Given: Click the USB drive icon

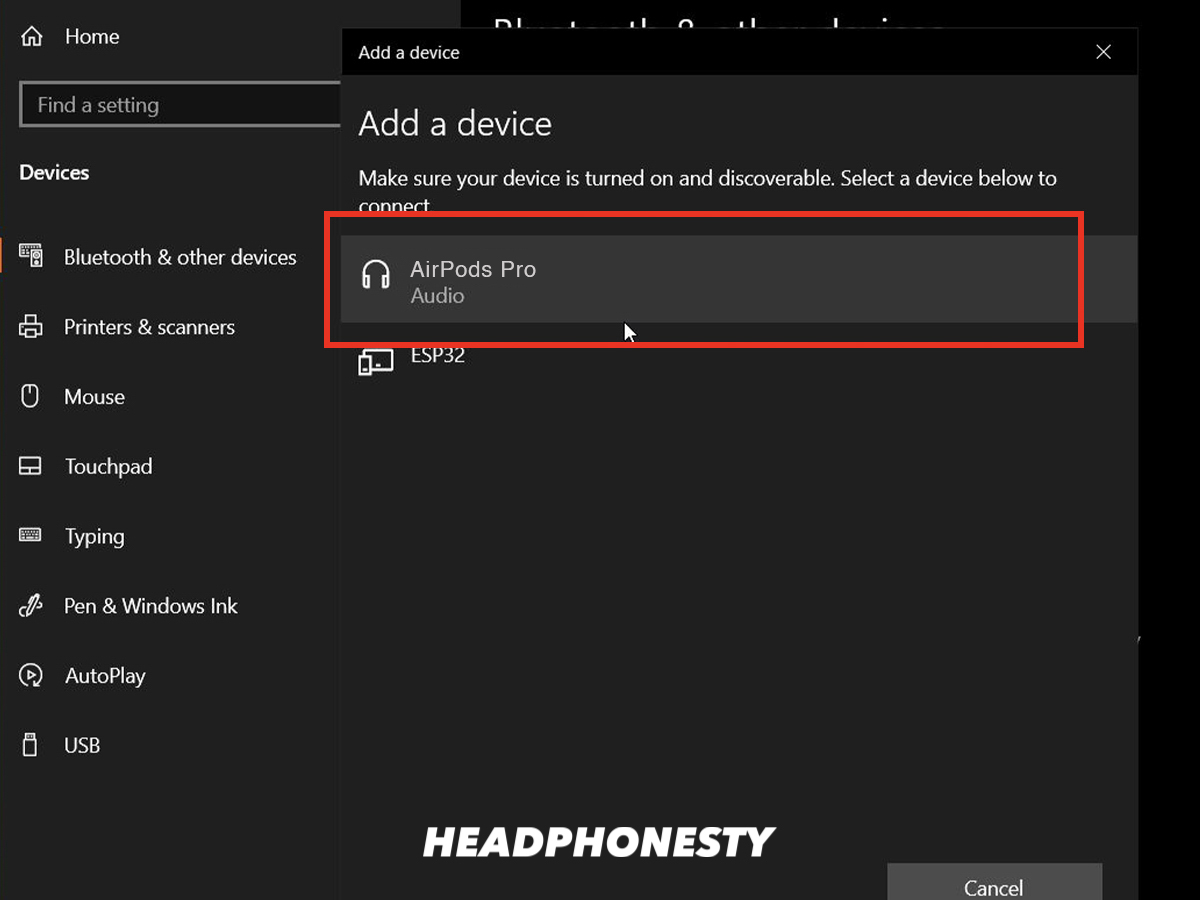Looking at the screenshot, I should point(31,745).
